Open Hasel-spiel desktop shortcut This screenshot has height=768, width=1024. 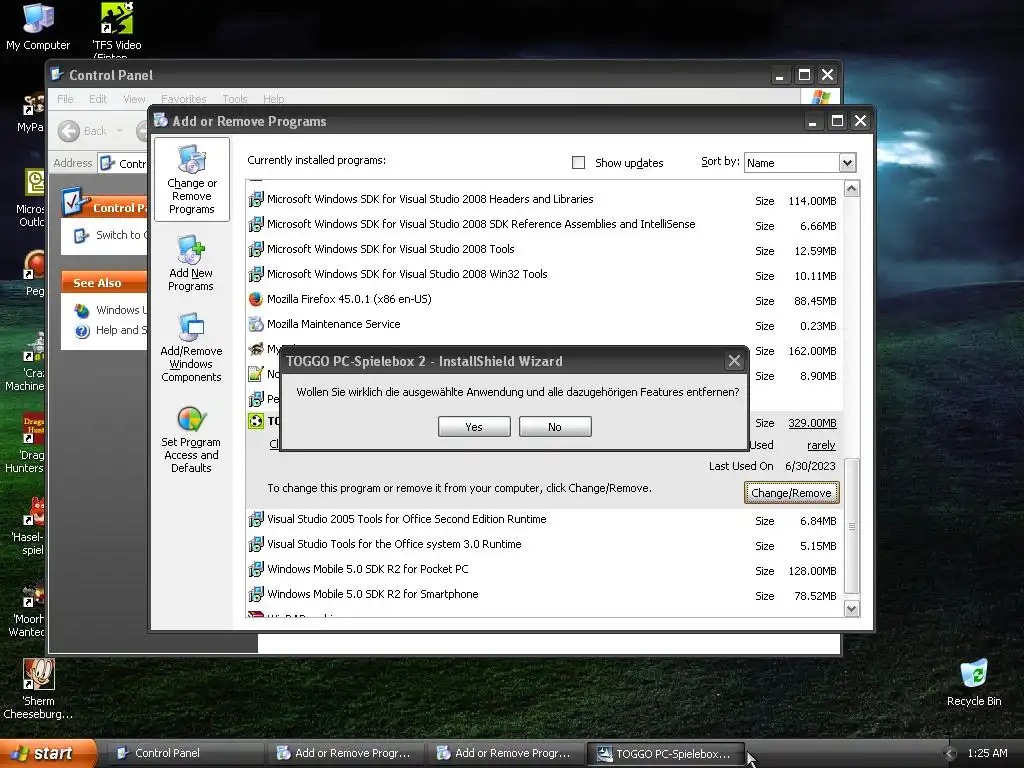click(x=29, y=526)
